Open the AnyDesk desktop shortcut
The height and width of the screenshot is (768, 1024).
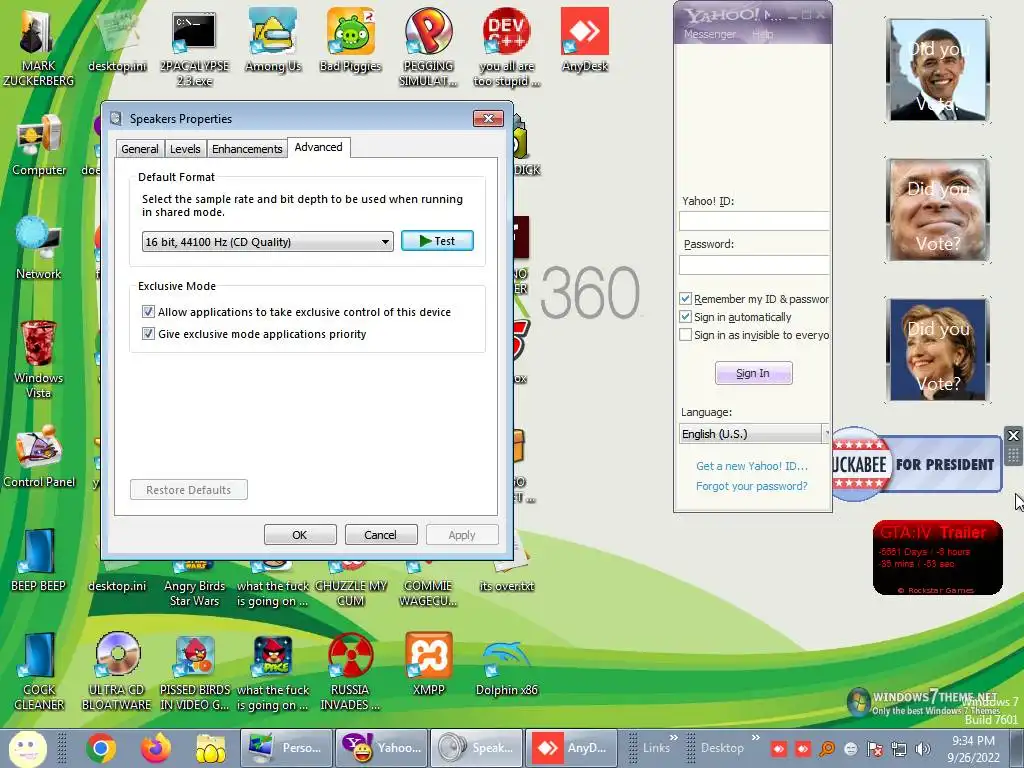[584, 40]
